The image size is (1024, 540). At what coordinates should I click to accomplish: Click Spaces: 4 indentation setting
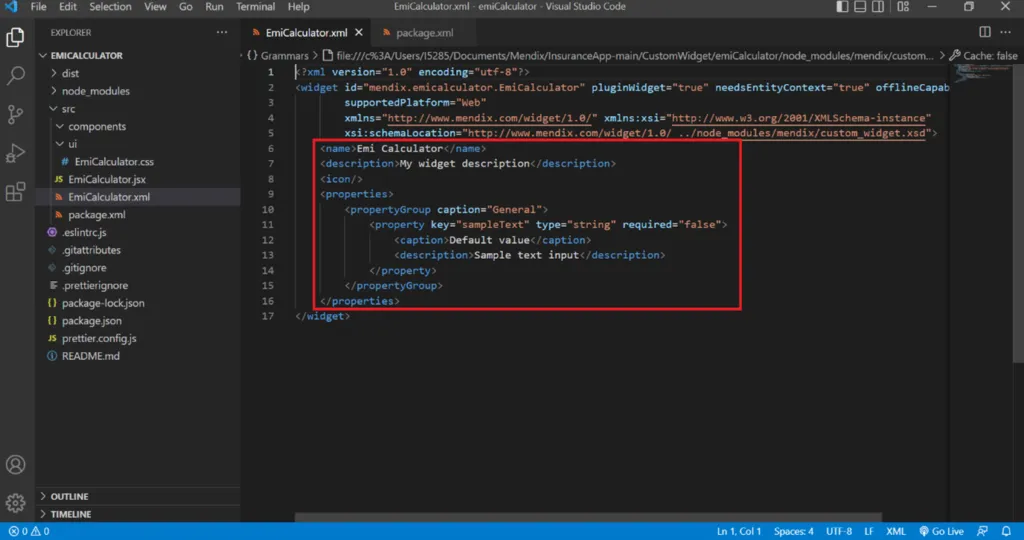coord(793,532)
